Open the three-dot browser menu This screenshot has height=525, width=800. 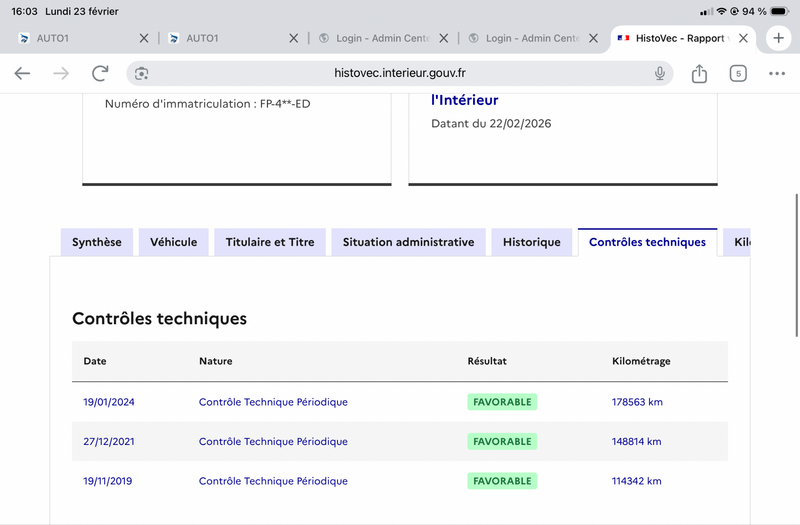[x=777, y=73]
